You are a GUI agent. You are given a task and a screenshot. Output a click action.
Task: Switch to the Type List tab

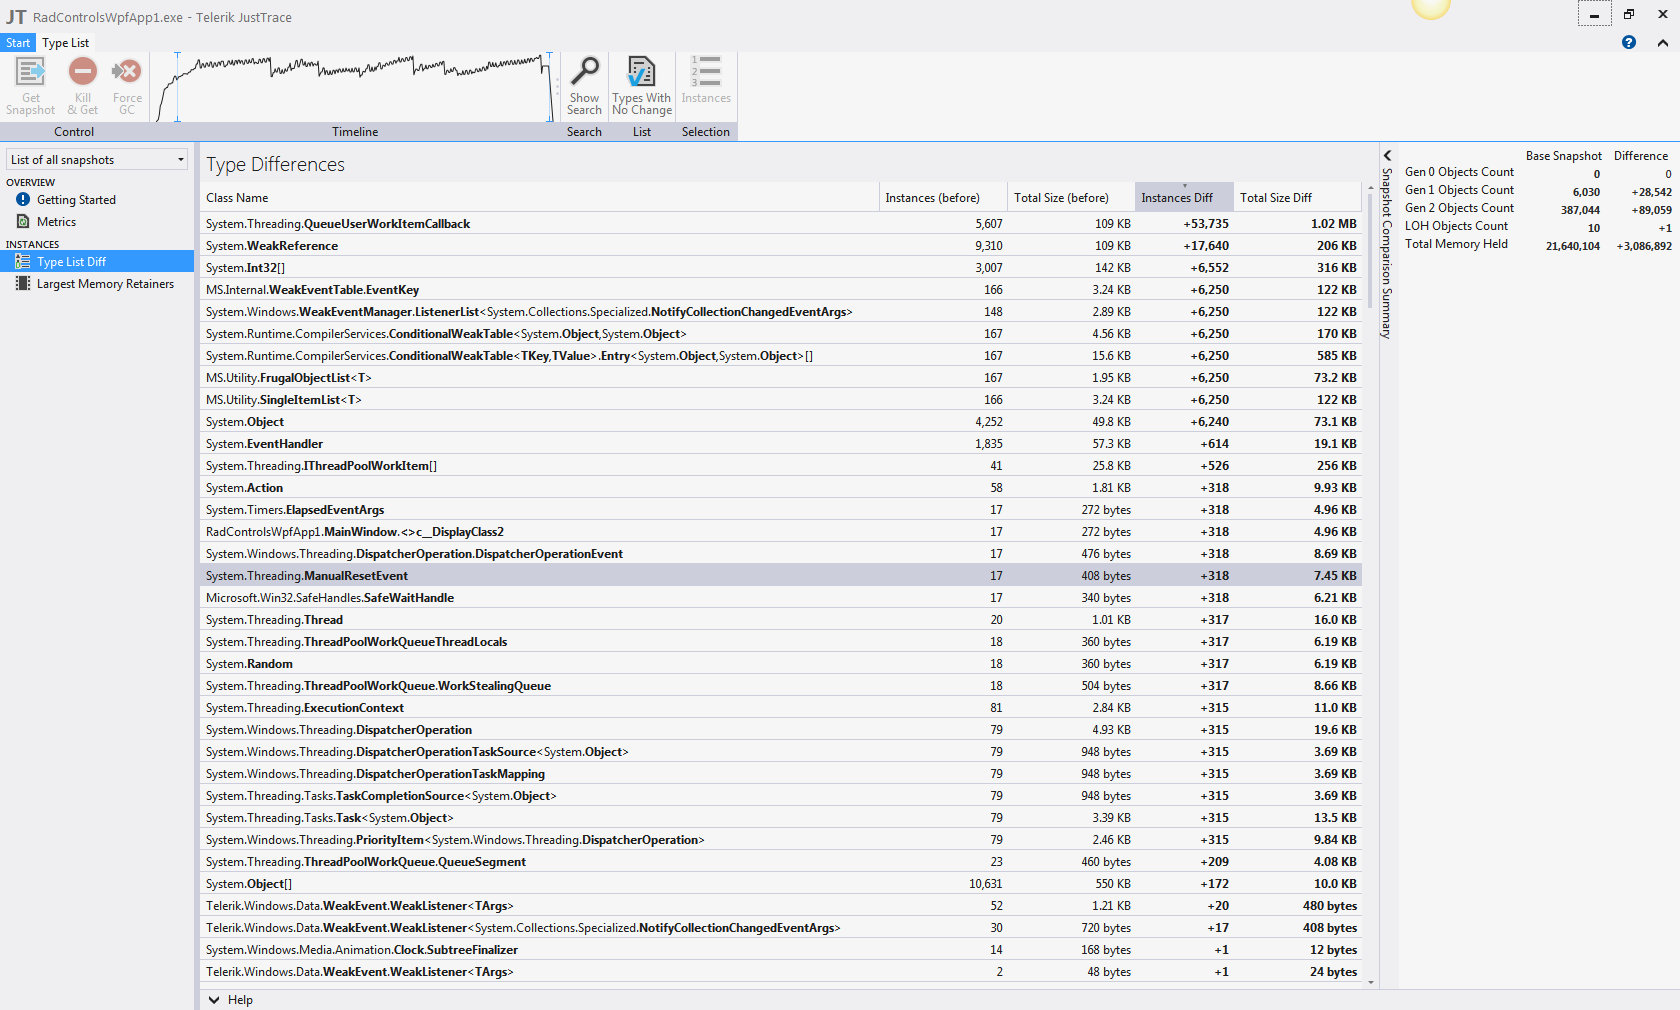click(66, 43)
